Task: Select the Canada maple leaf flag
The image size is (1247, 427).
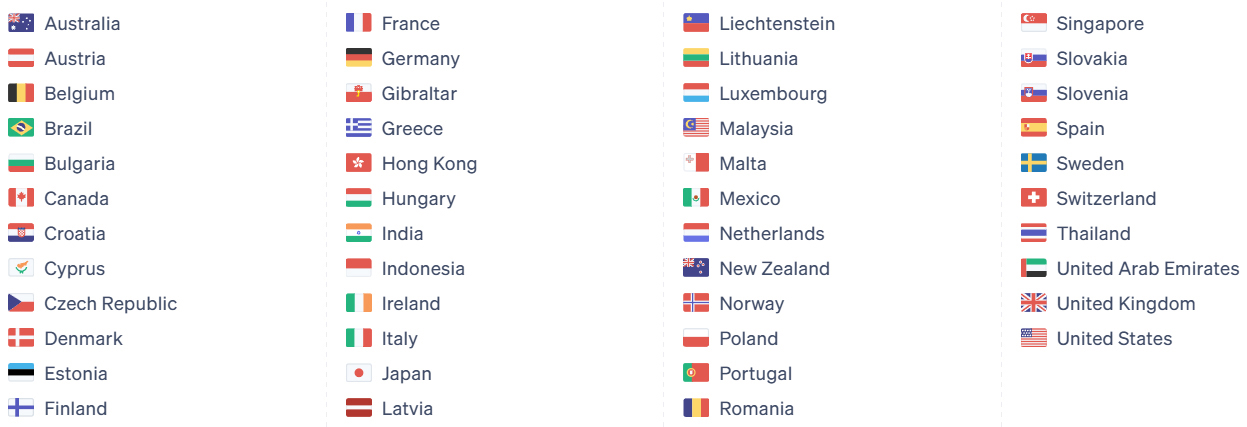Action: (x=21, y=198)
